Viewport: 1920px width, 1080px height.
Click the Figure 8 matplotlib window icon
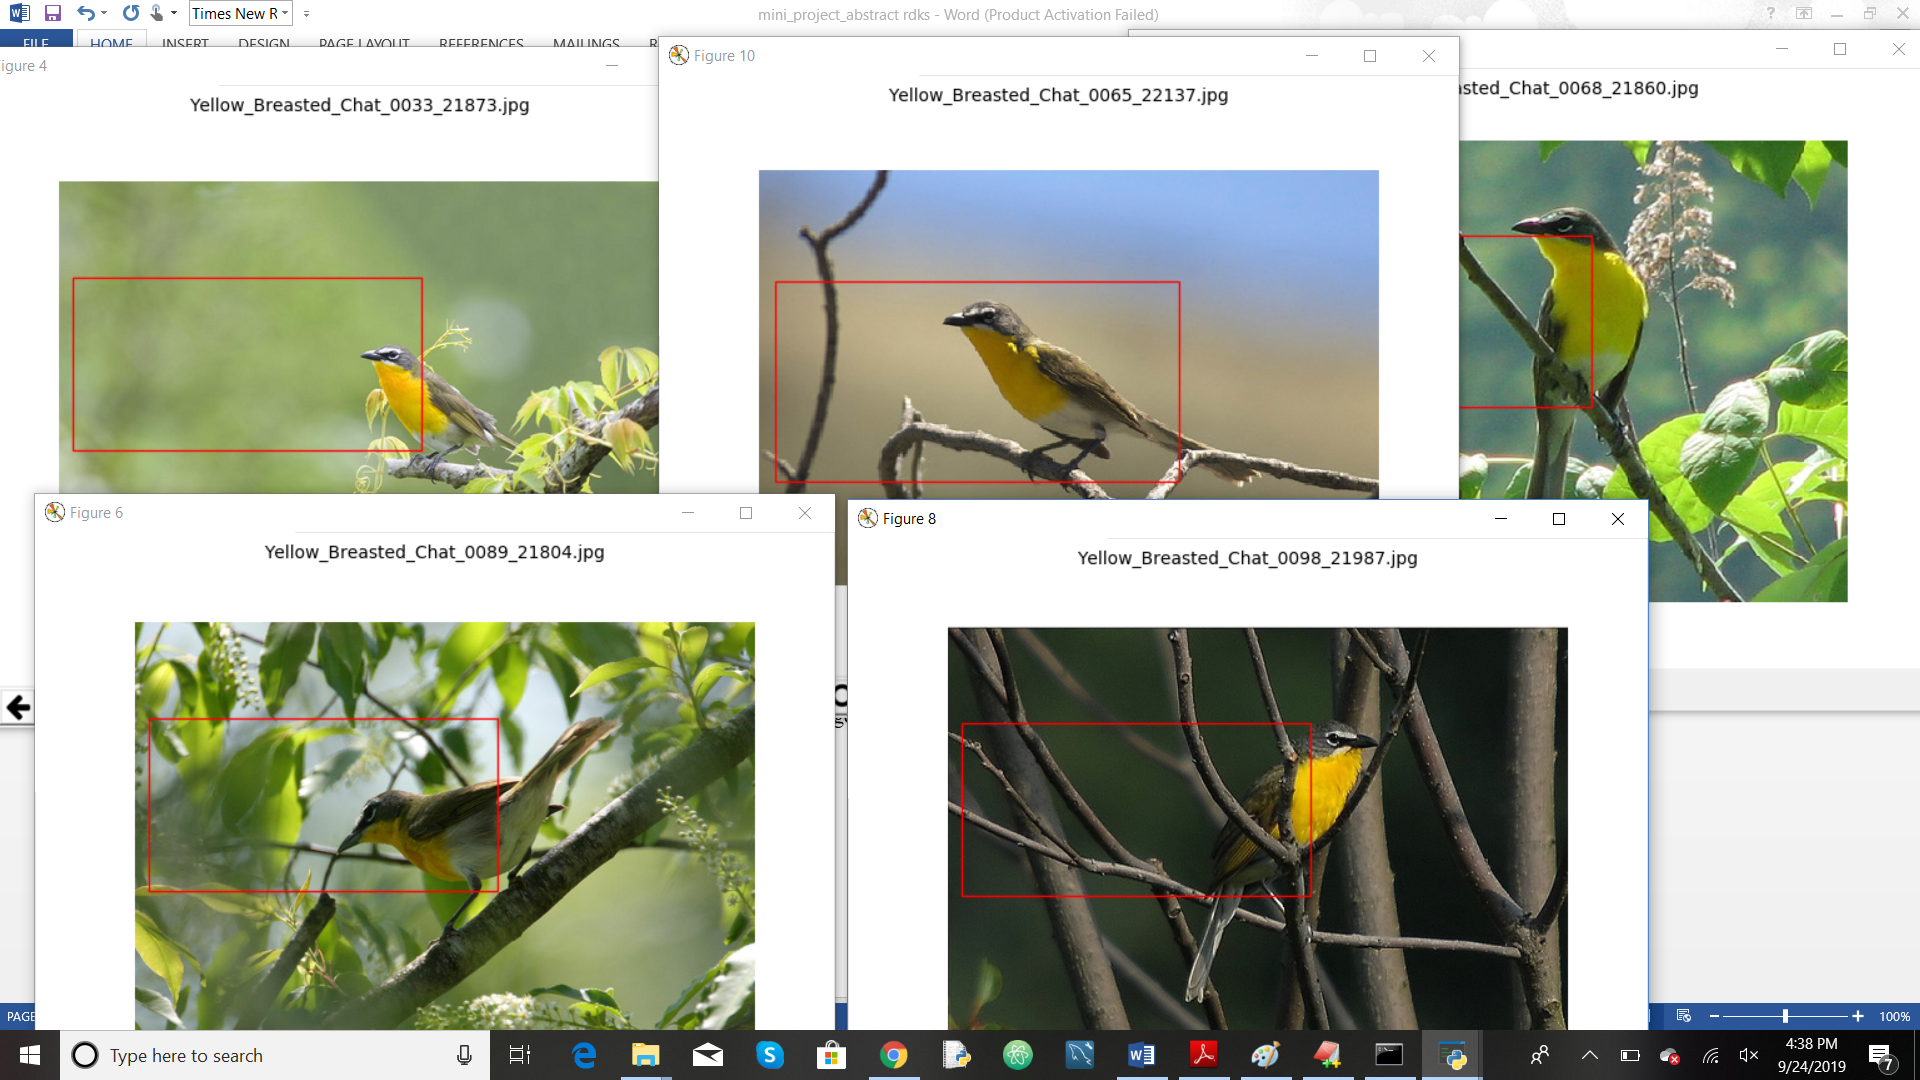tap(868, 518)
